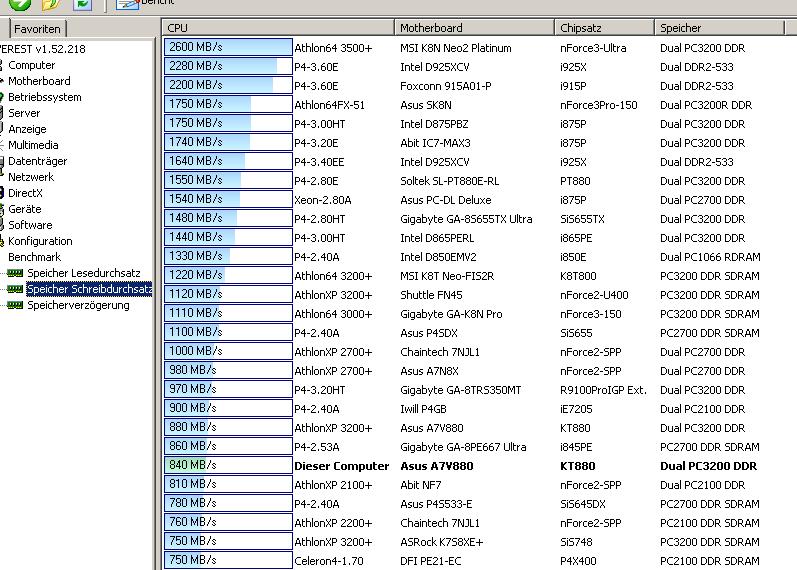Screen dimensions: 797x570
Task: Open the Multimedia tree item
Action: coord(33,145)
